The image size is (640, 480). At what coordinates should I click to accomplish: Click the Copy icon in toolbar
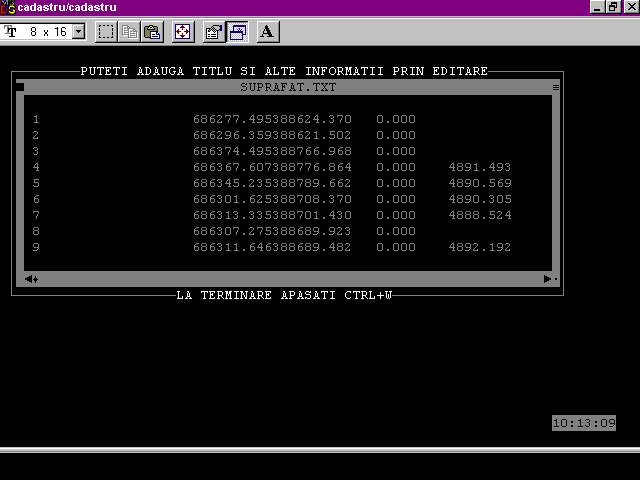(129, 32)
